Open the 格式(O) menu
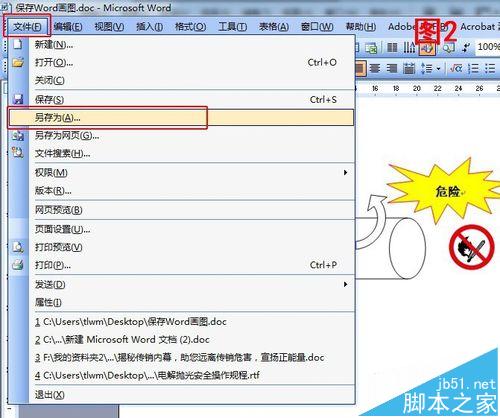The height and width of the screenshot is (418, 500). (190, 26)
